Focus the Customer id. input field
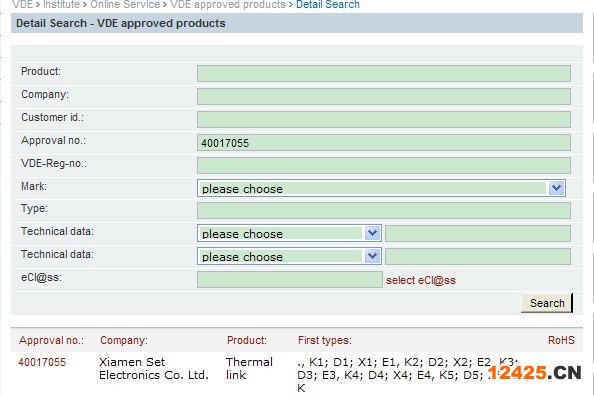This screenshot has width=594, height=395. click(384, 120)
